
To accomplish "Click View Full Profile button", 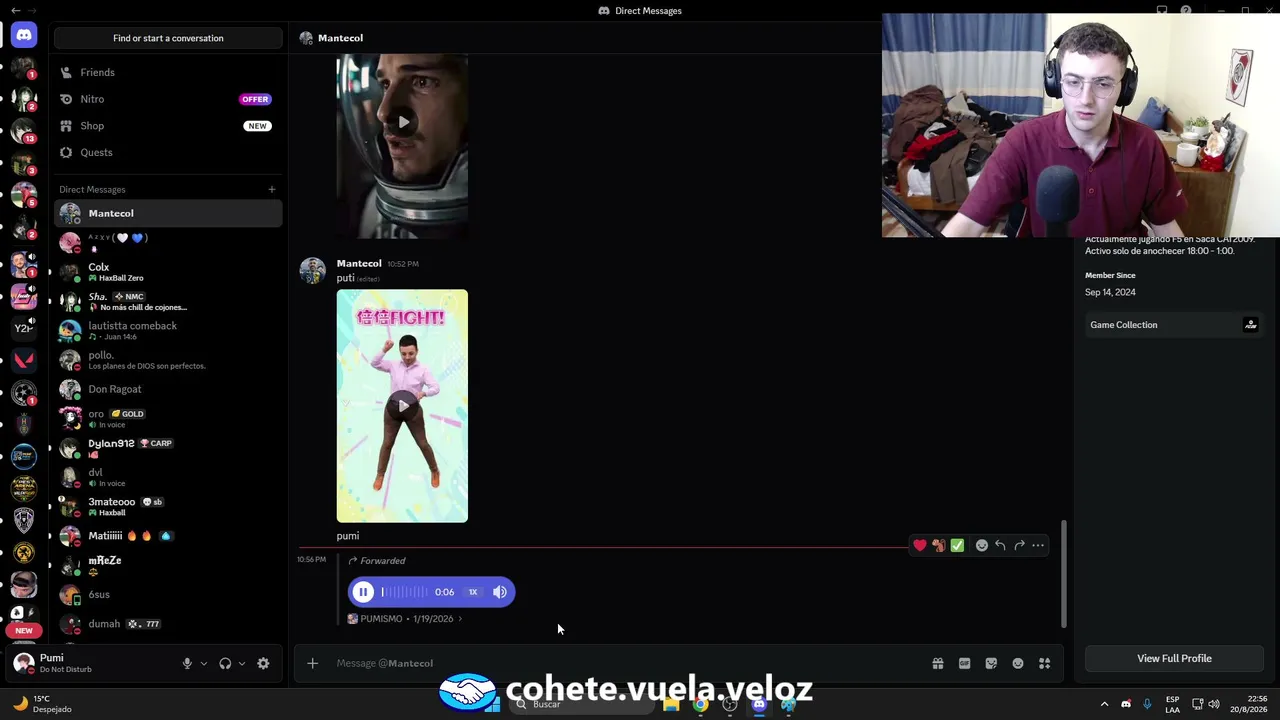I will click(1174, 658).
